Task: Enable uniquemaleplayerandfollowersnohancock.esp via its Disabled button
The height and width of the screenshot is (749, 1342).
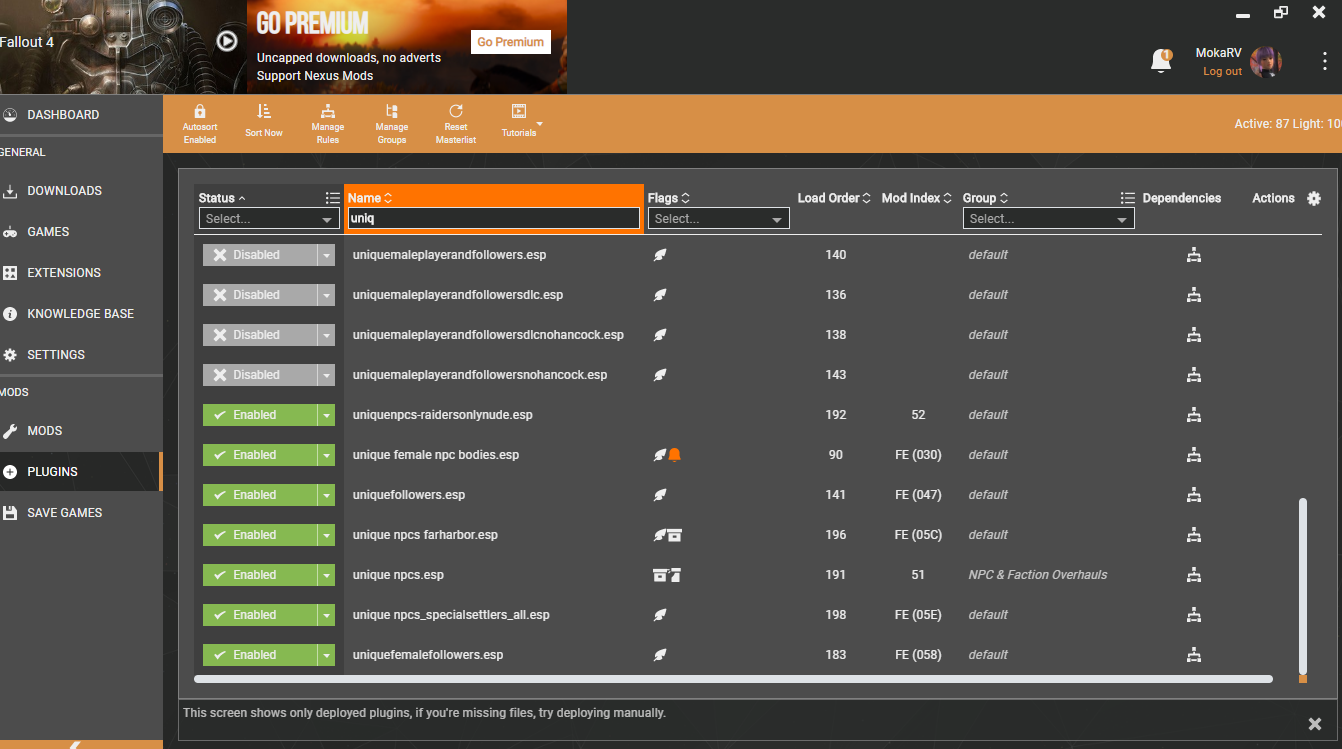Action: [260, 375]
